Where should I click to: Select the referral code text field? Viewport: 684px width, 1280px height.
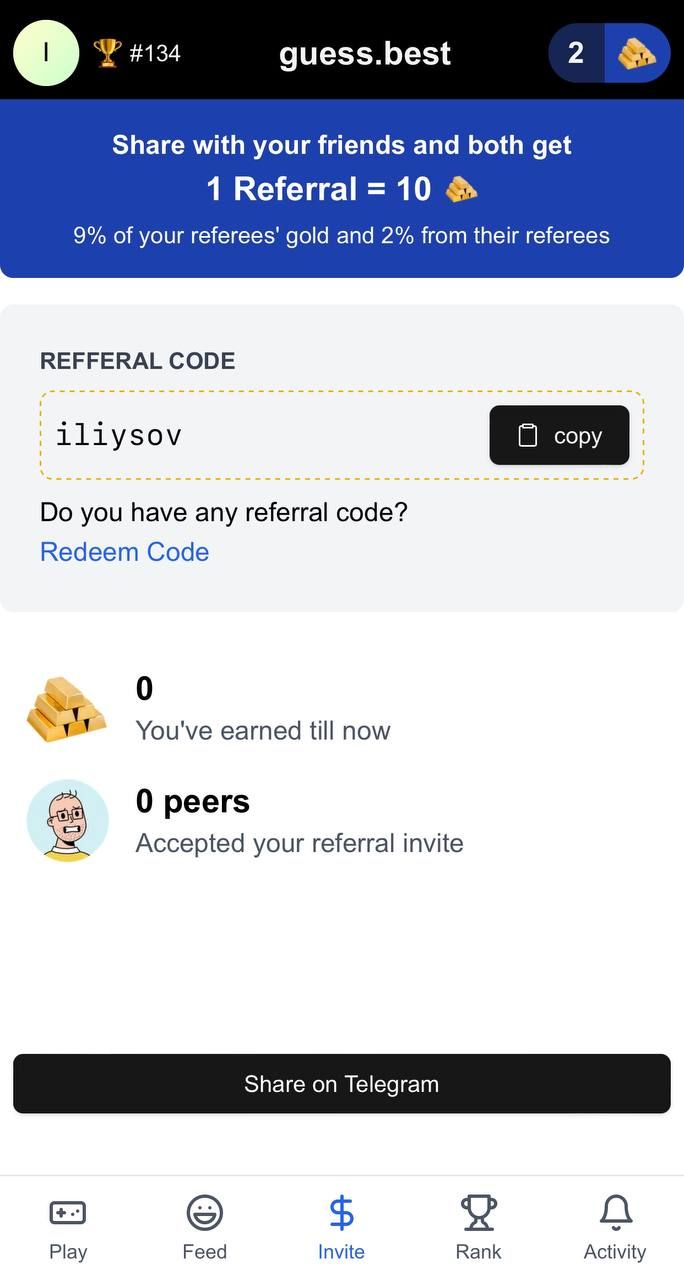click(x=250, y=435)
